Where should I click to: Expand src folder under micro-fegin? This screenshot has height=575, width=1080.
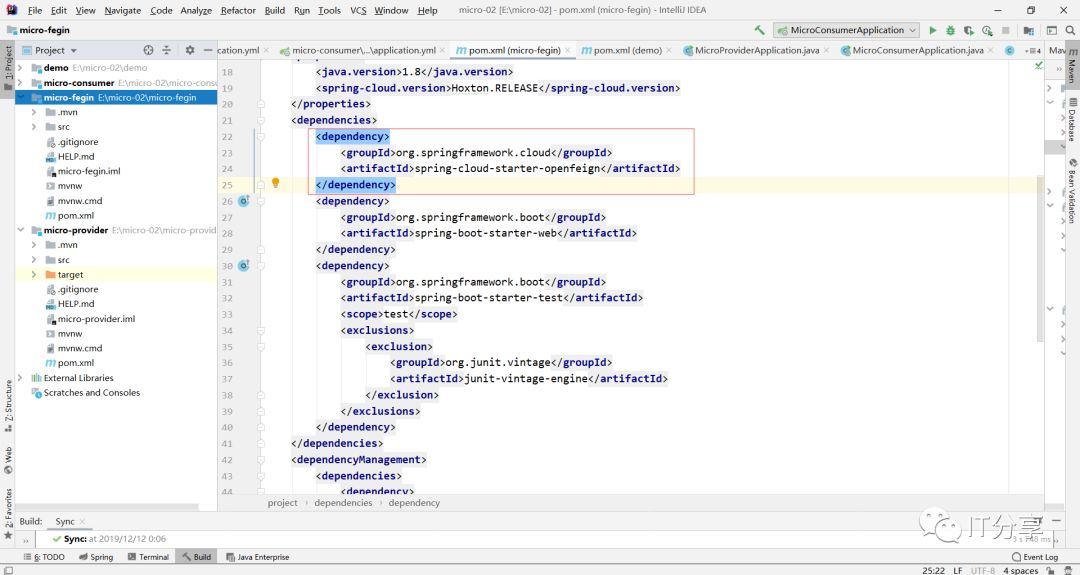pos(34,127)
